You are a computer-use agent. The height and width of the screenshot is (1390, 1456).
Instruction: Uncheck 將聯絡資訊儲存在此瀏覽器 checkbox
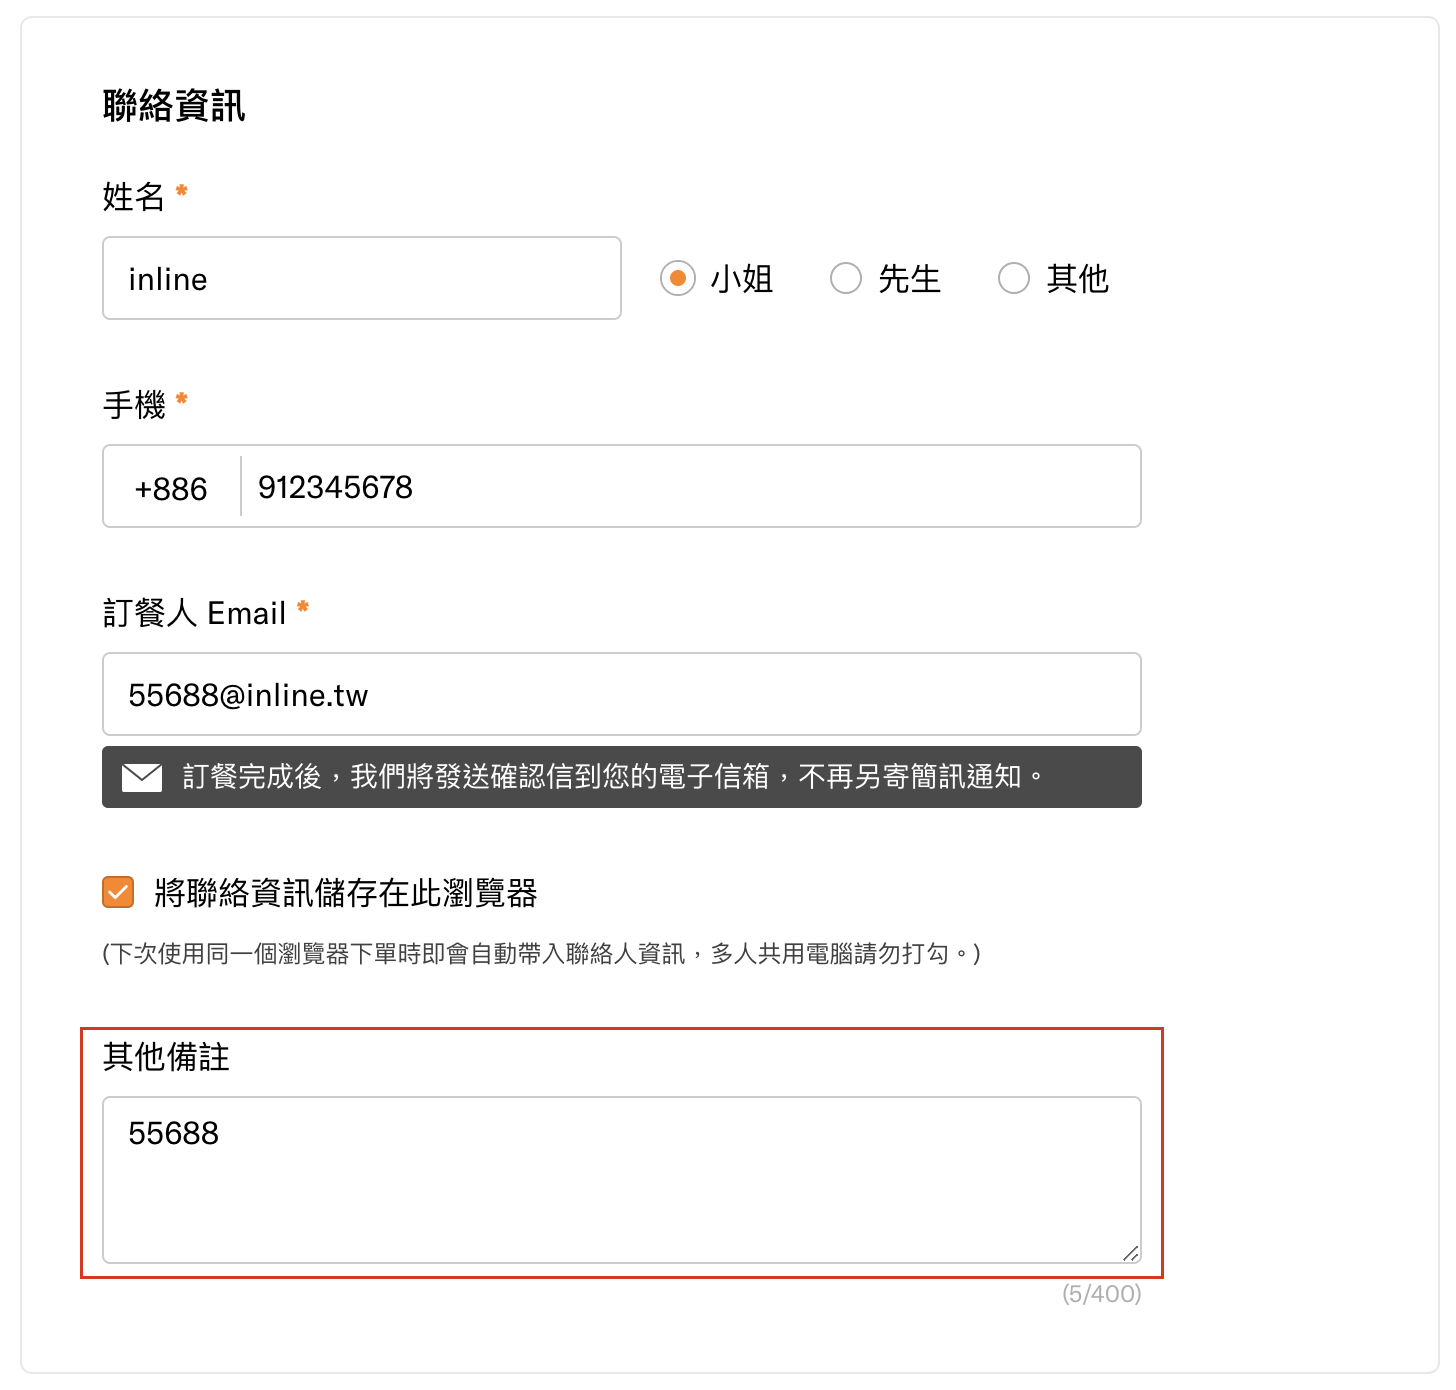coord(118,892)
